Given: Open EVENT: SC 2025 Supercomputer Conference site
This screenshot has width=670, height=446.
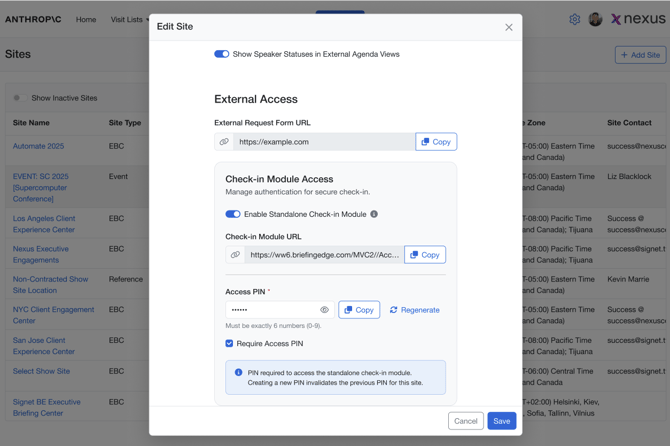Looking at the screenshot, I should tap(41, 188).
